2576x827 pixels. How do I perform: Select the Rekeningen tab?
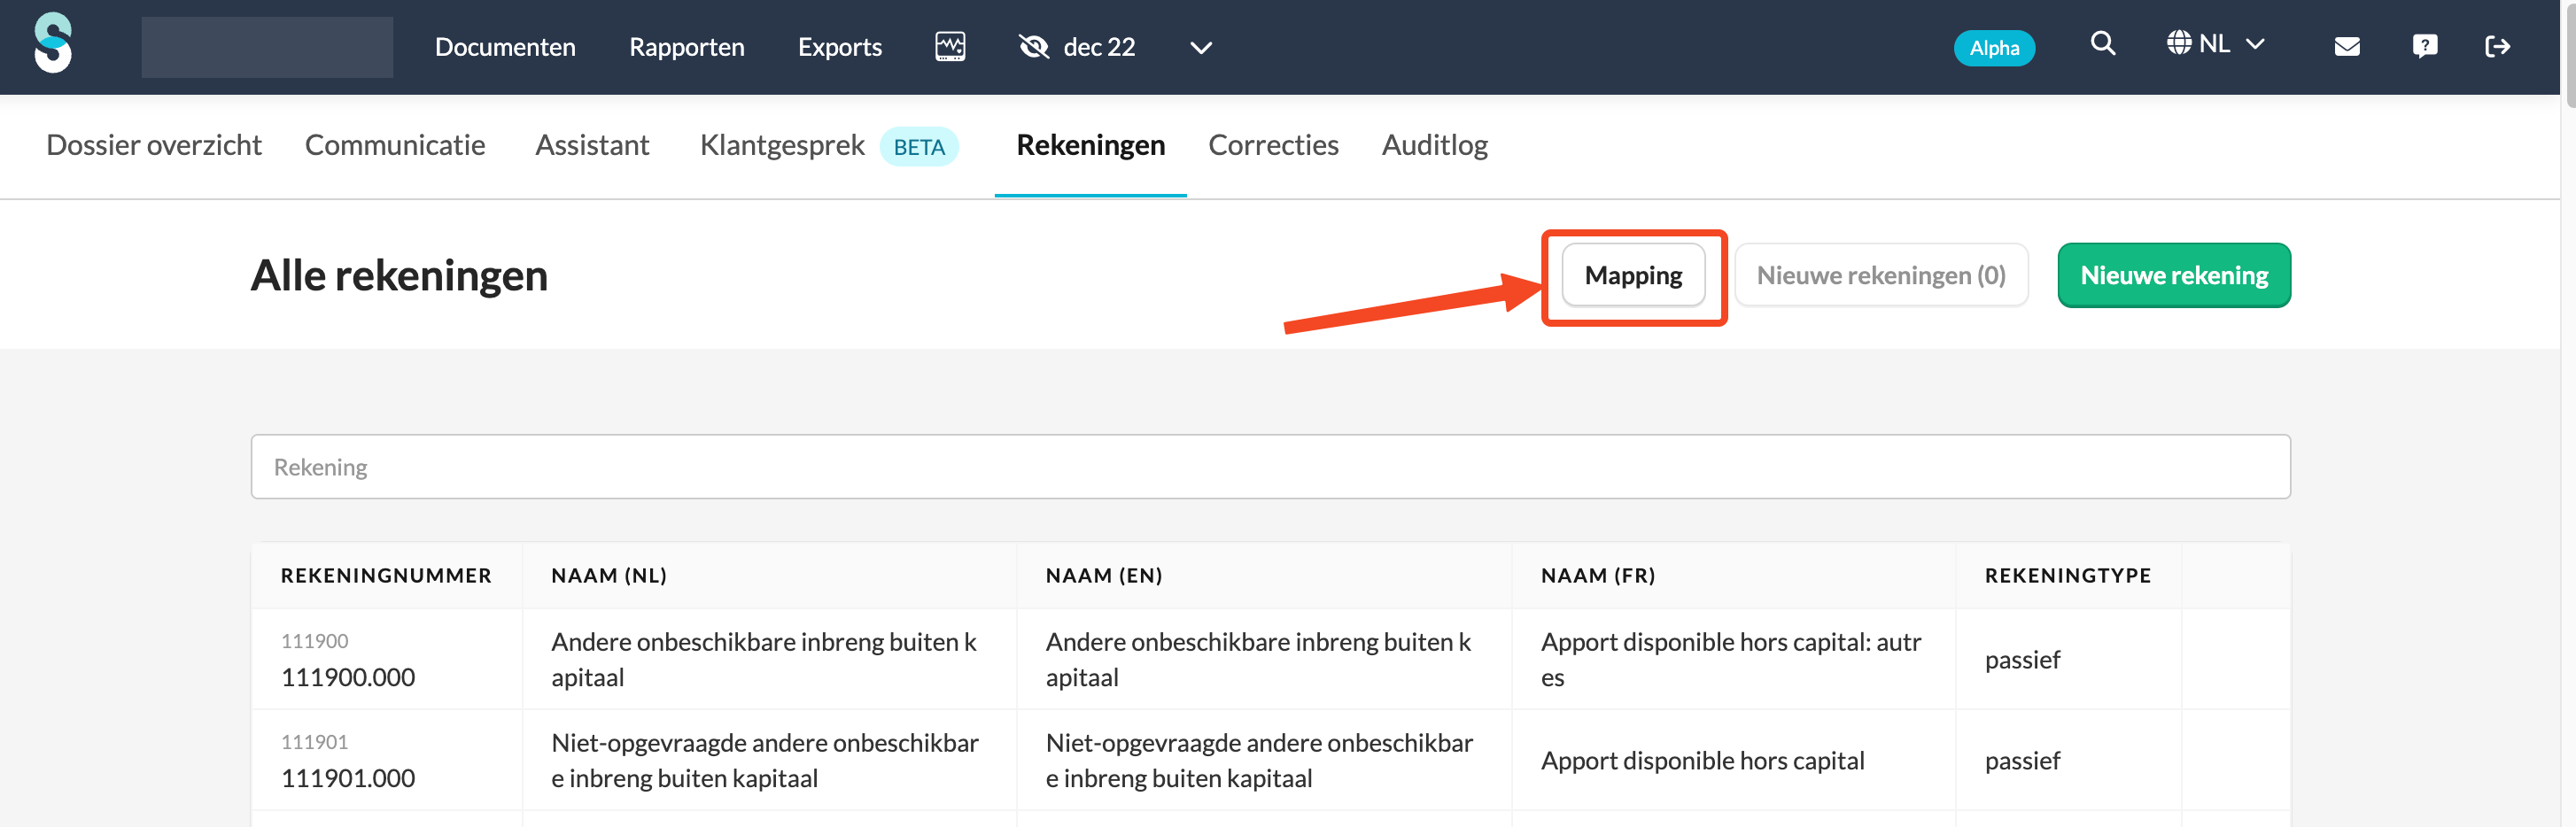click(1090, 145)
